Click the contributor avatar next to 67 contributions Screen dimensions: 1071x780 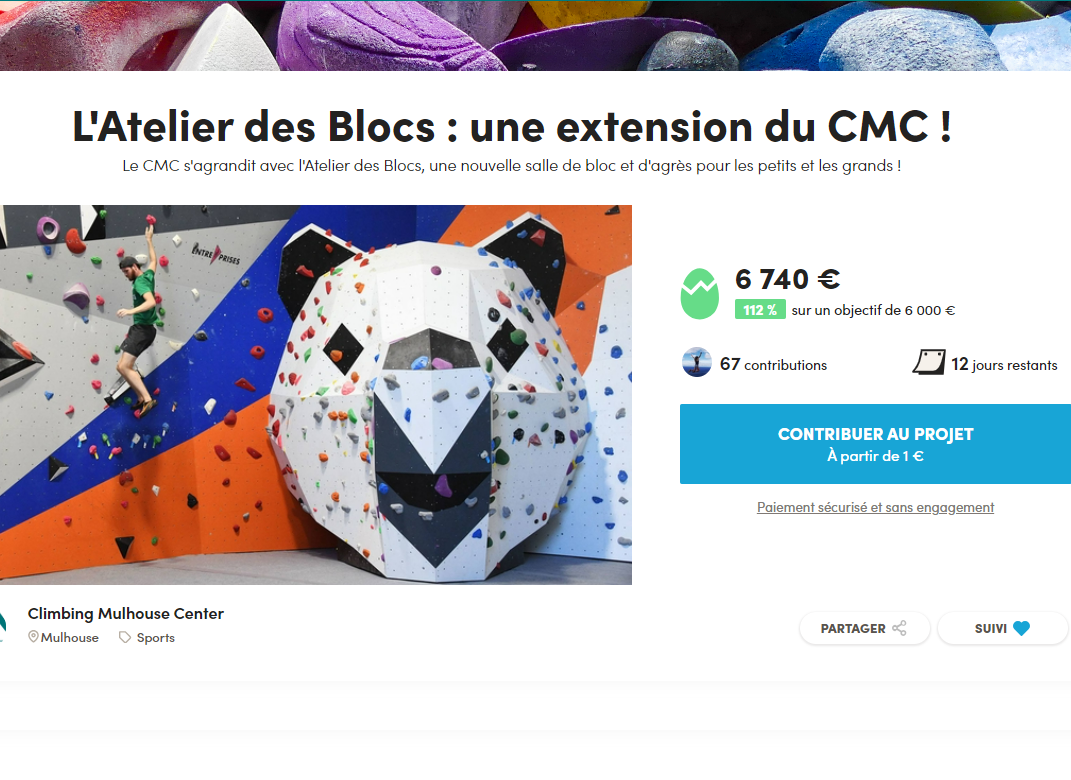click(x=697, y=363)
